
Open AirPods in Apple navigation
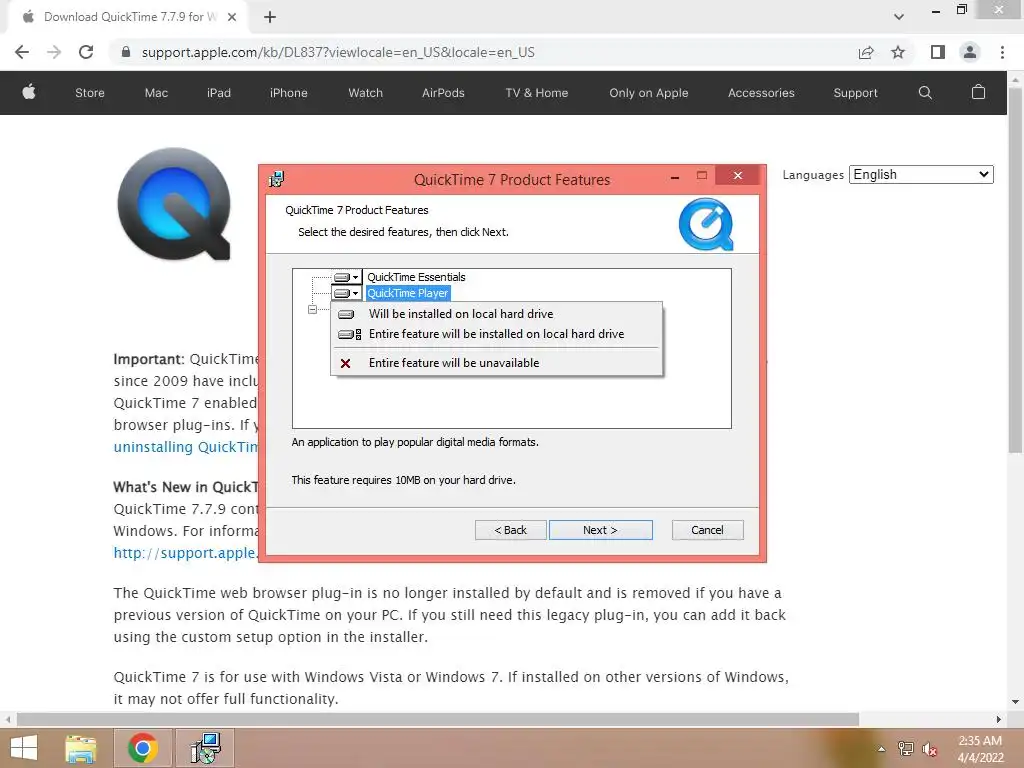tap(443, 93)
